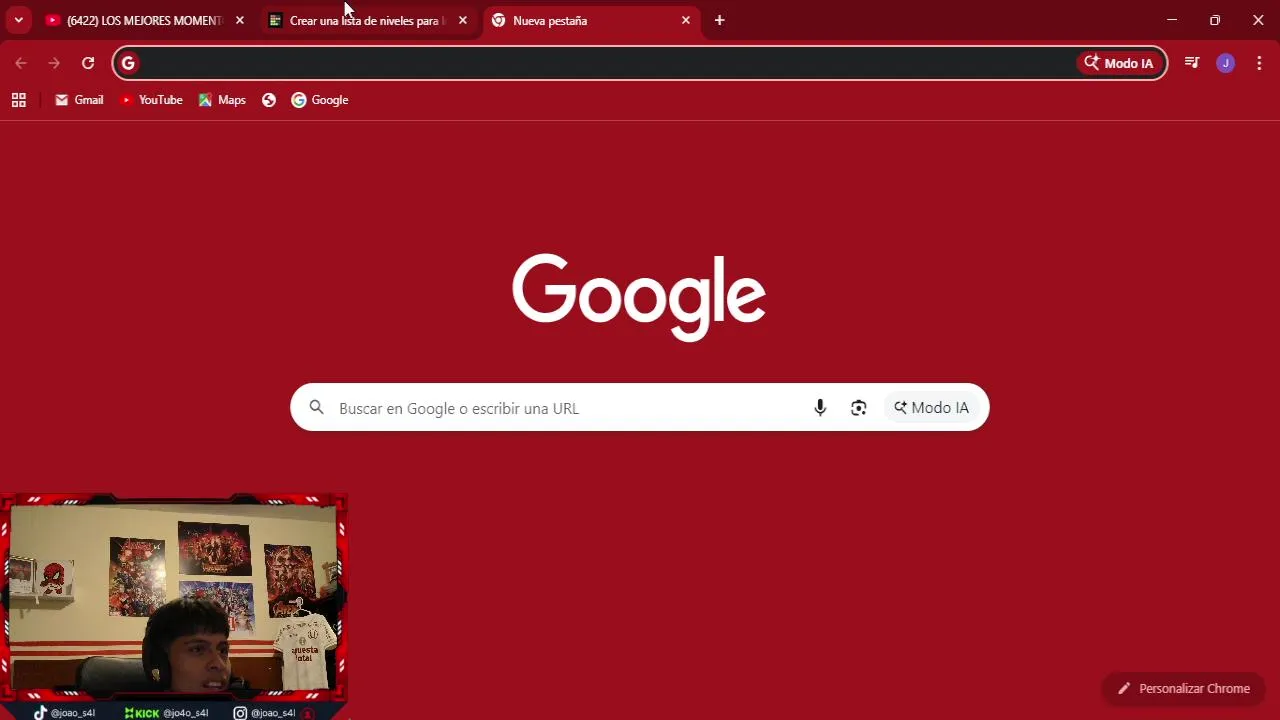Restore down the Chrome window
1280x720 pixels.
(1215, 20)
